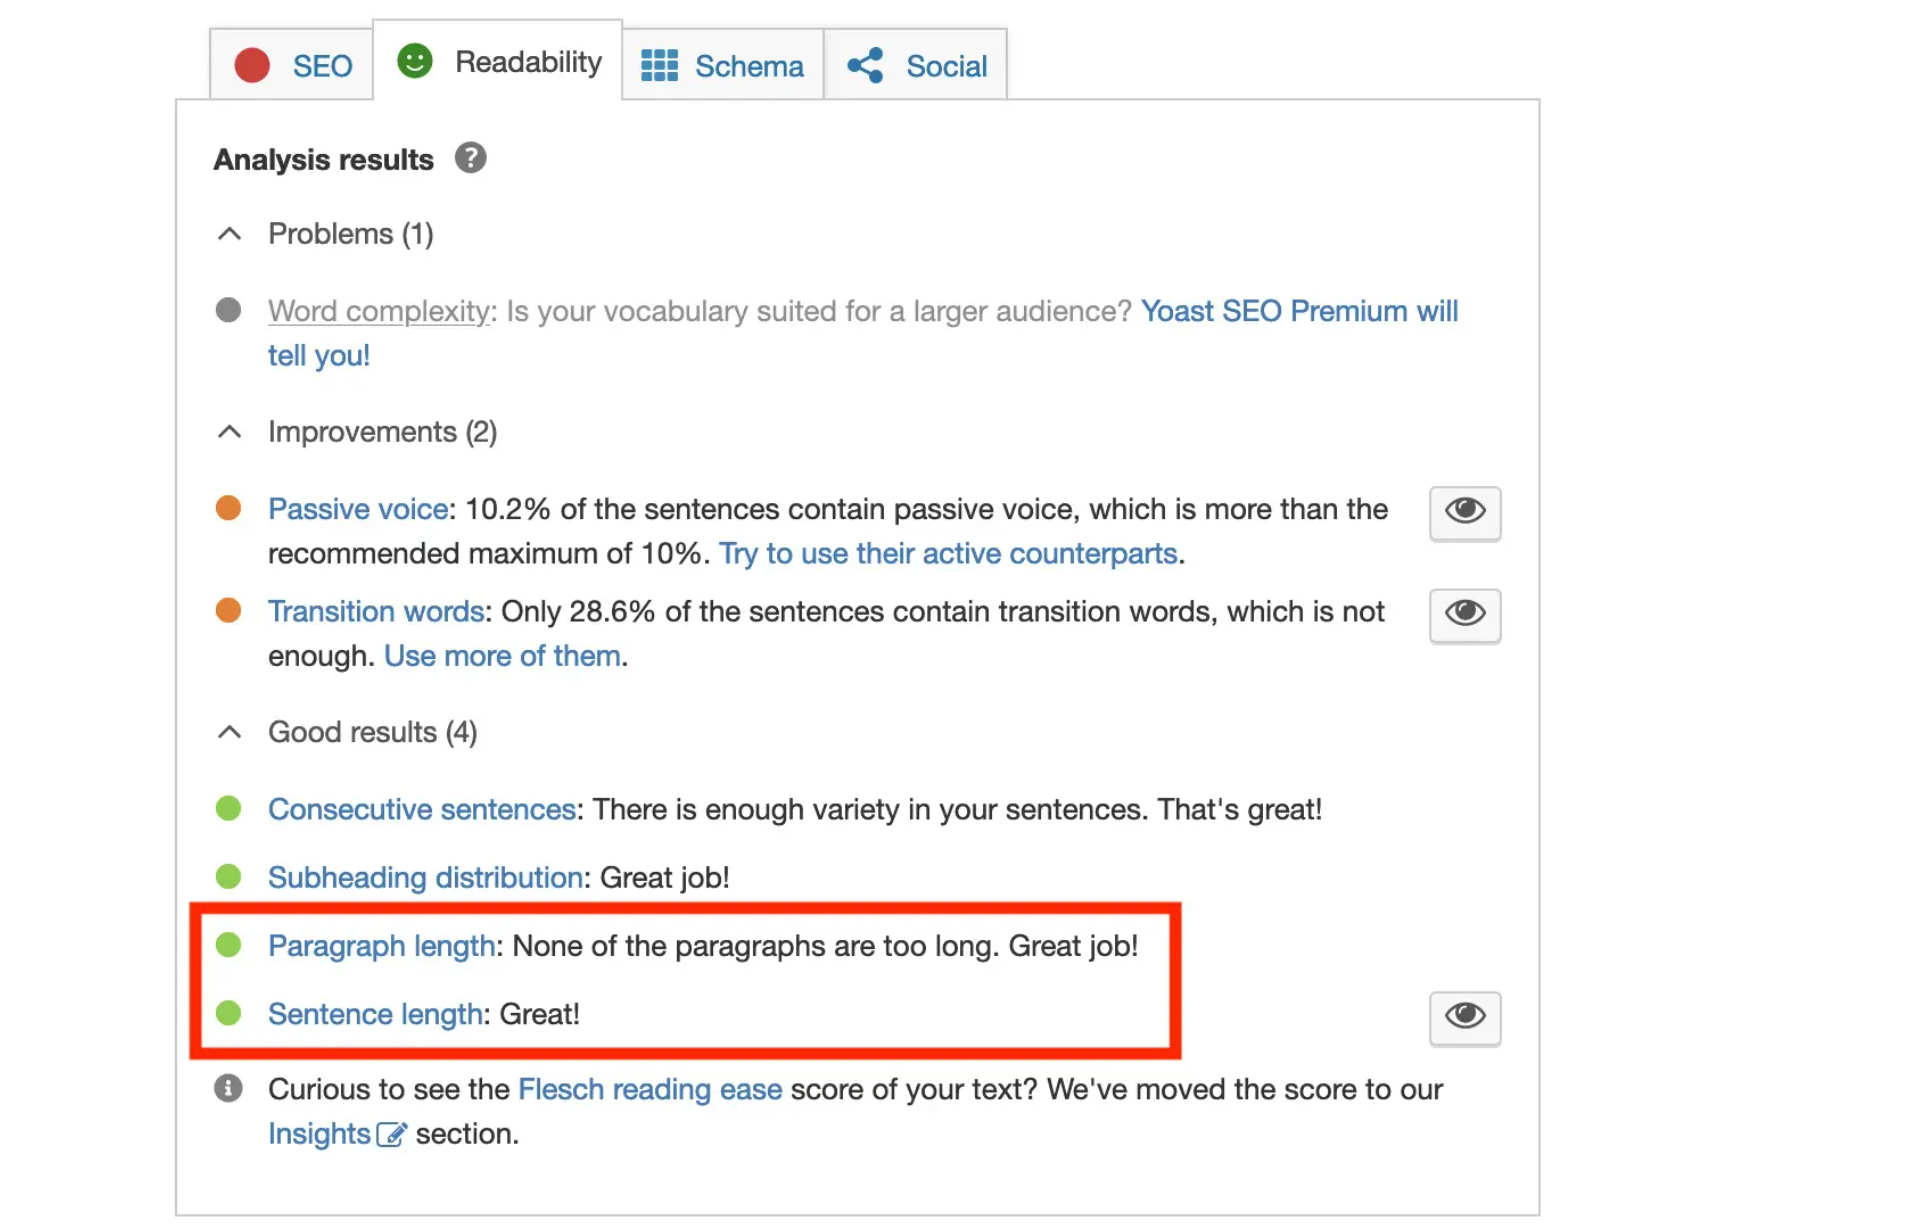Image resolution: width=1906 pixels, height=1229 pixels.
Task: Toggle eye highlight for Sentence length result
Action: click(1464, 1018)
